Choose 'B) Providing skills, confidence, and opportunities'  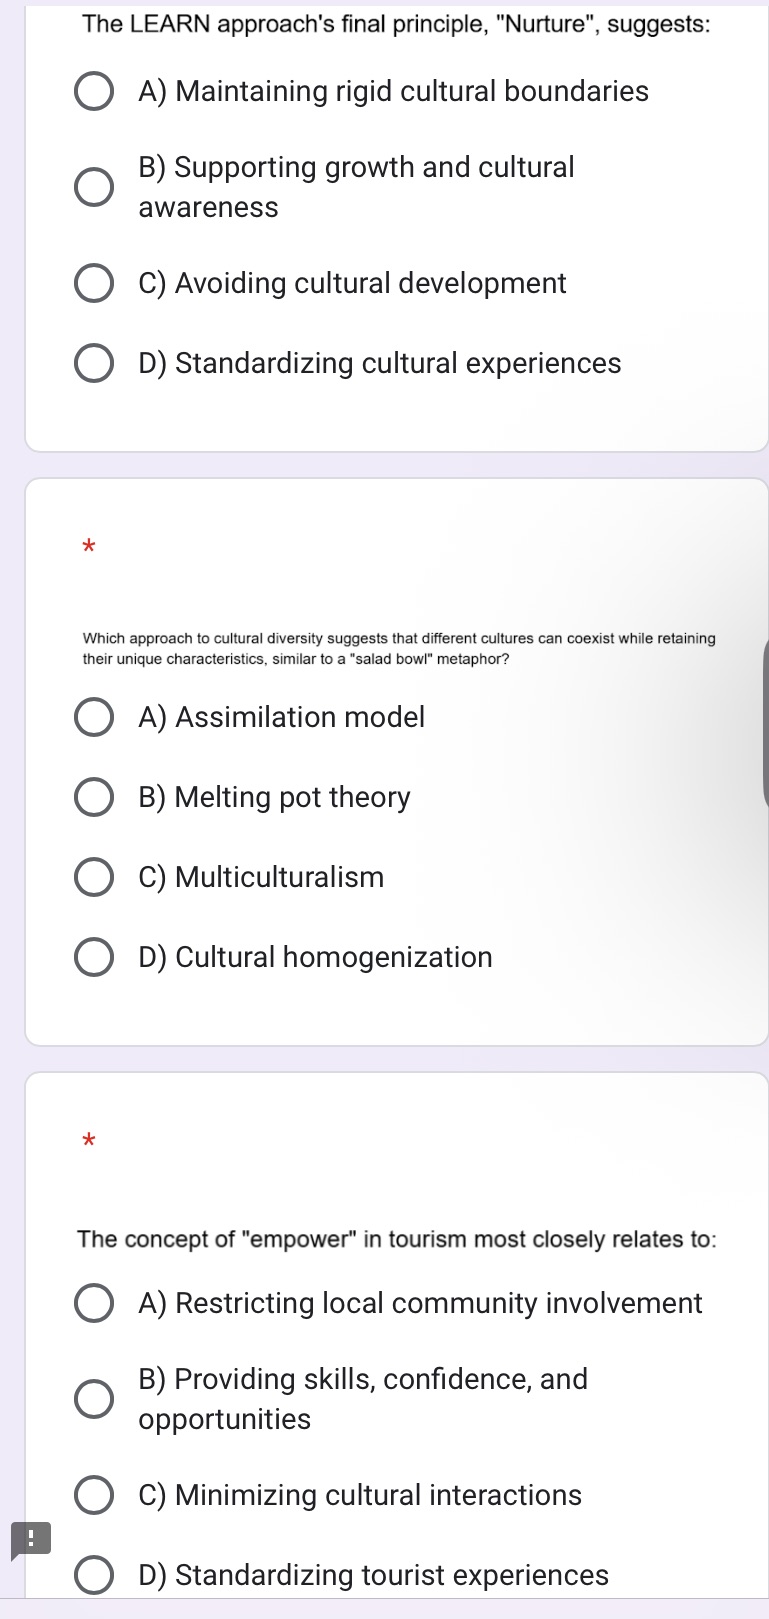pos(94,1399)
